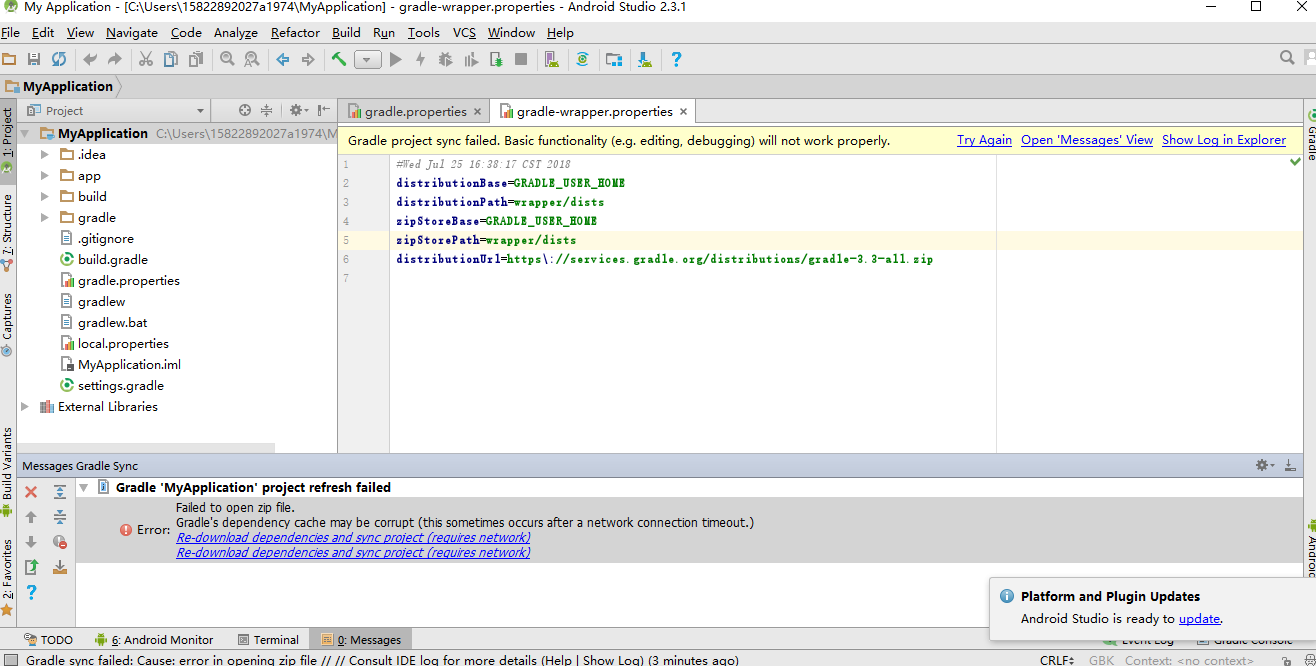This screenshot has width=1316, height=666.
Task: Click Show Log in Explorer link
Action: point(1224,140)
